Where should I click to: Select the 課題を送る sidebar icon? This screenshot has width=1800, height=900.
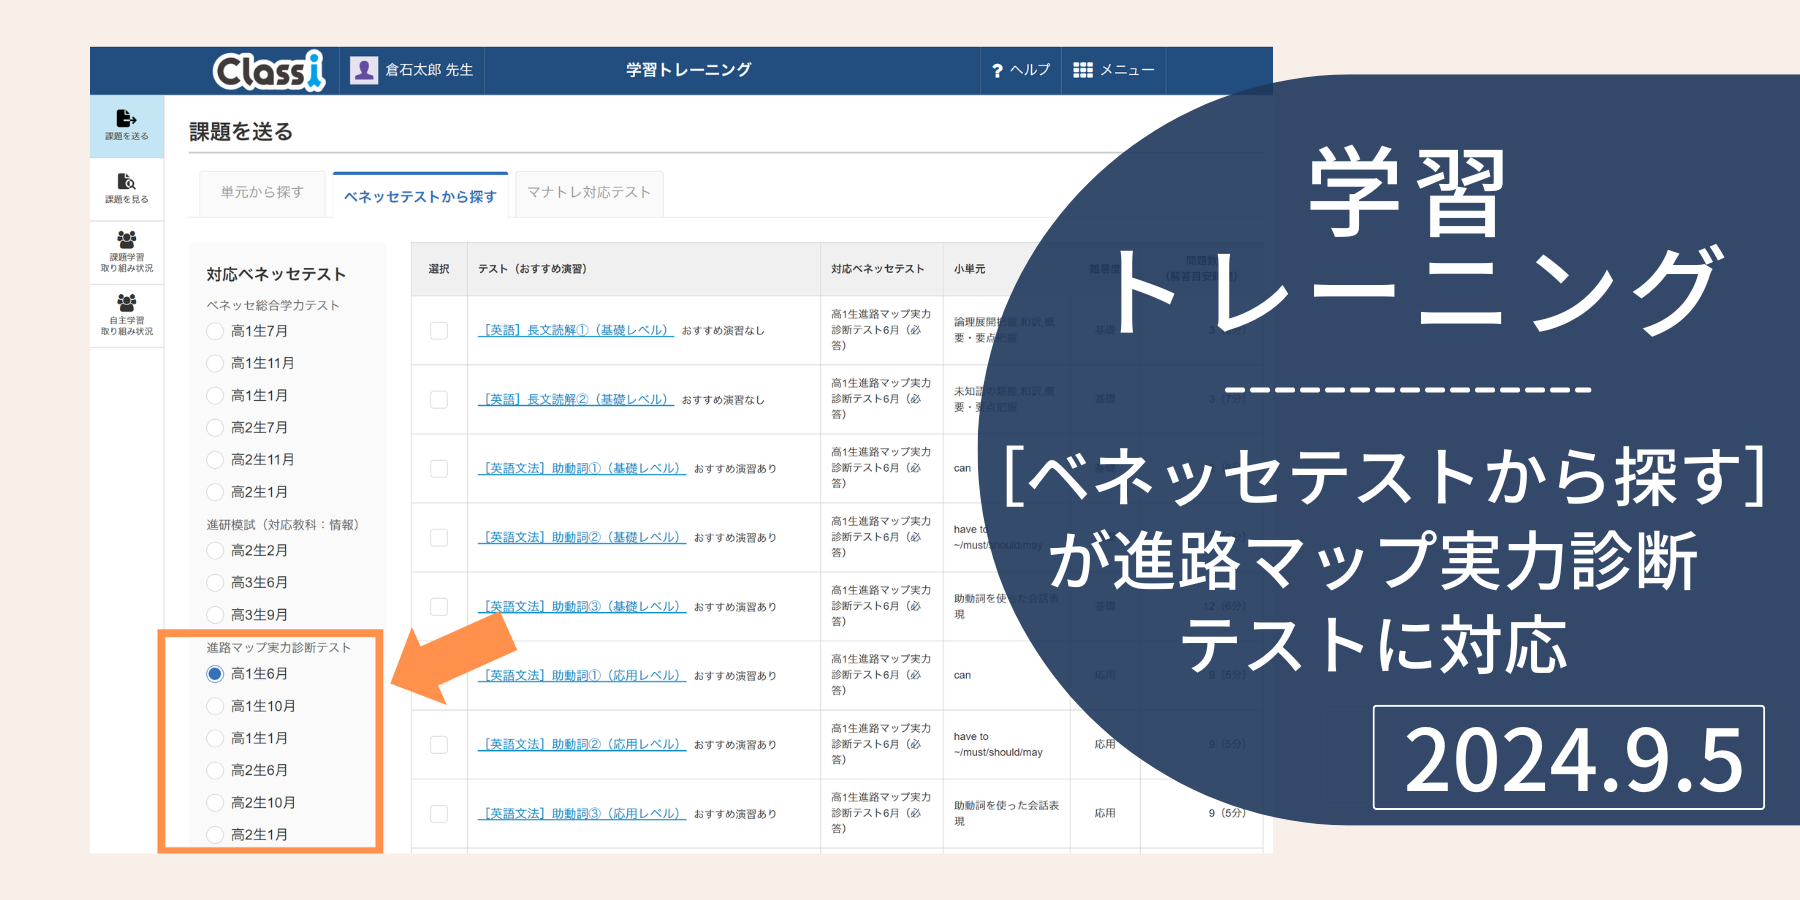click(127, 126)
